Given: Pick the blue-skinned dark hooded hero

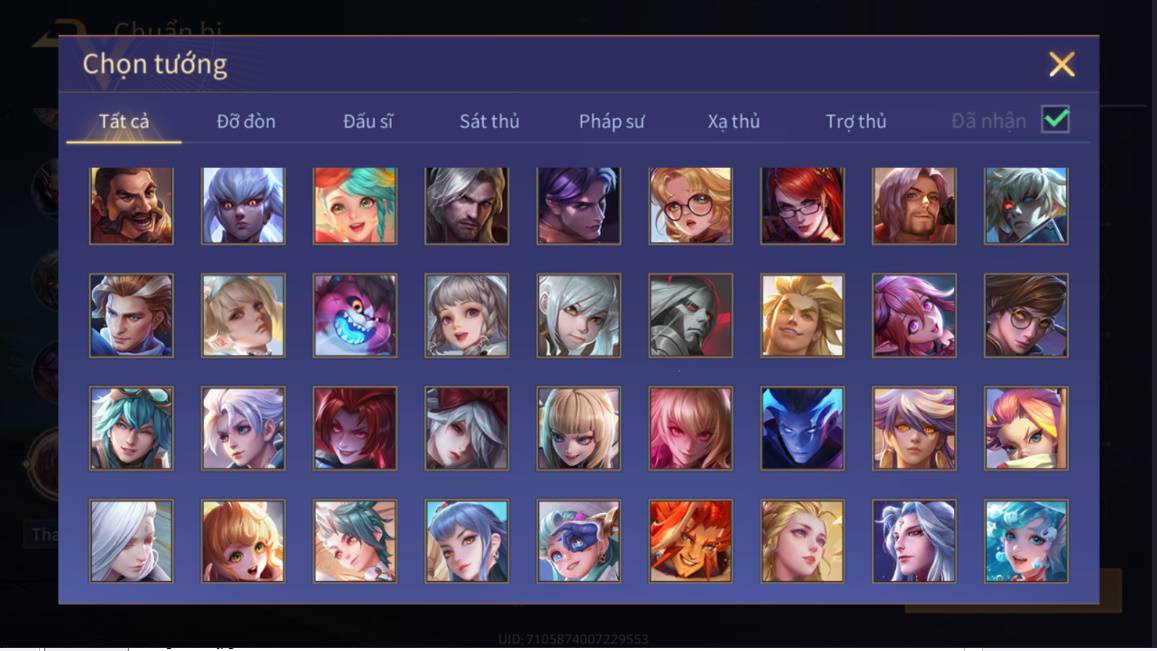Looking at the screenshot, I should [x=803, y=428].
